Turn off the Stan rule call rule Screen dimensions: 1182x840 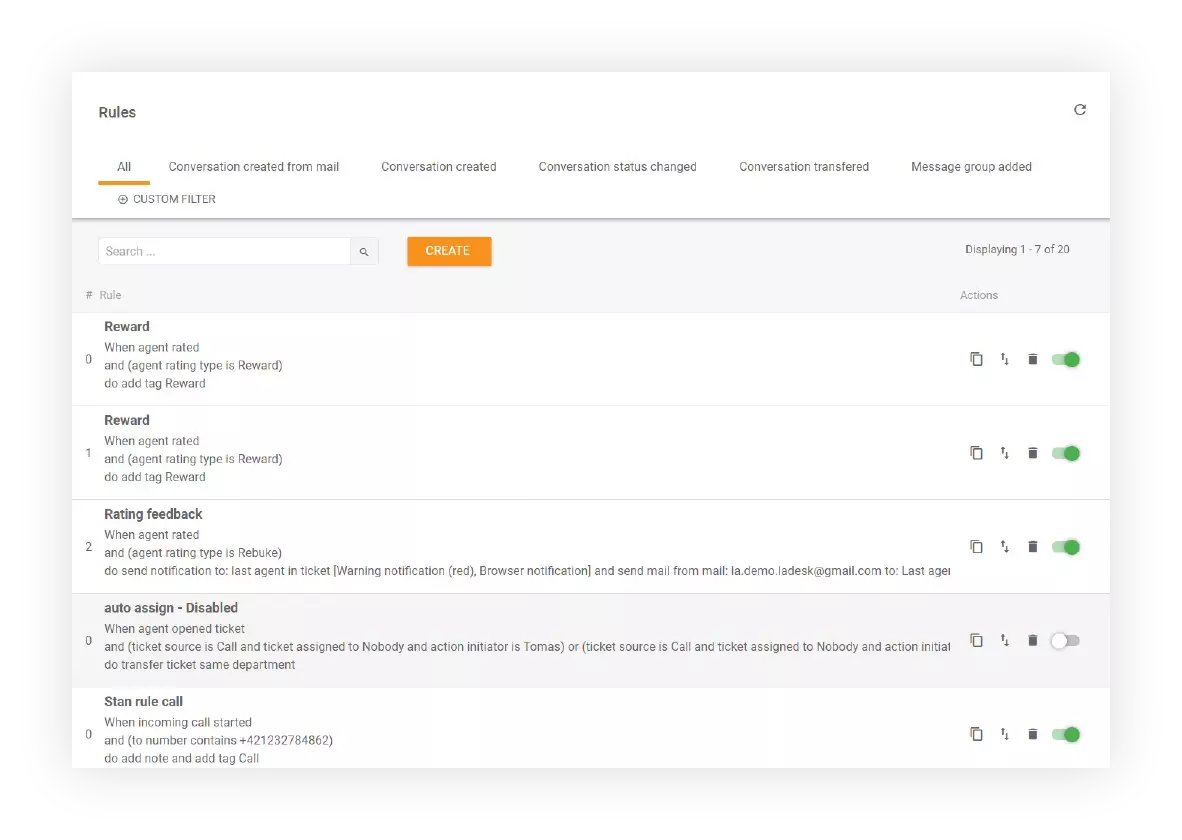tap(1065, 734)
